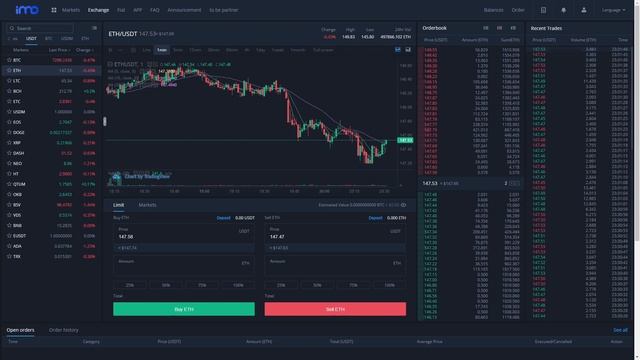The height and width of the screenshot is (360, 640).
Task: Sort market list by Last Price
Action: tap(59, 50)
